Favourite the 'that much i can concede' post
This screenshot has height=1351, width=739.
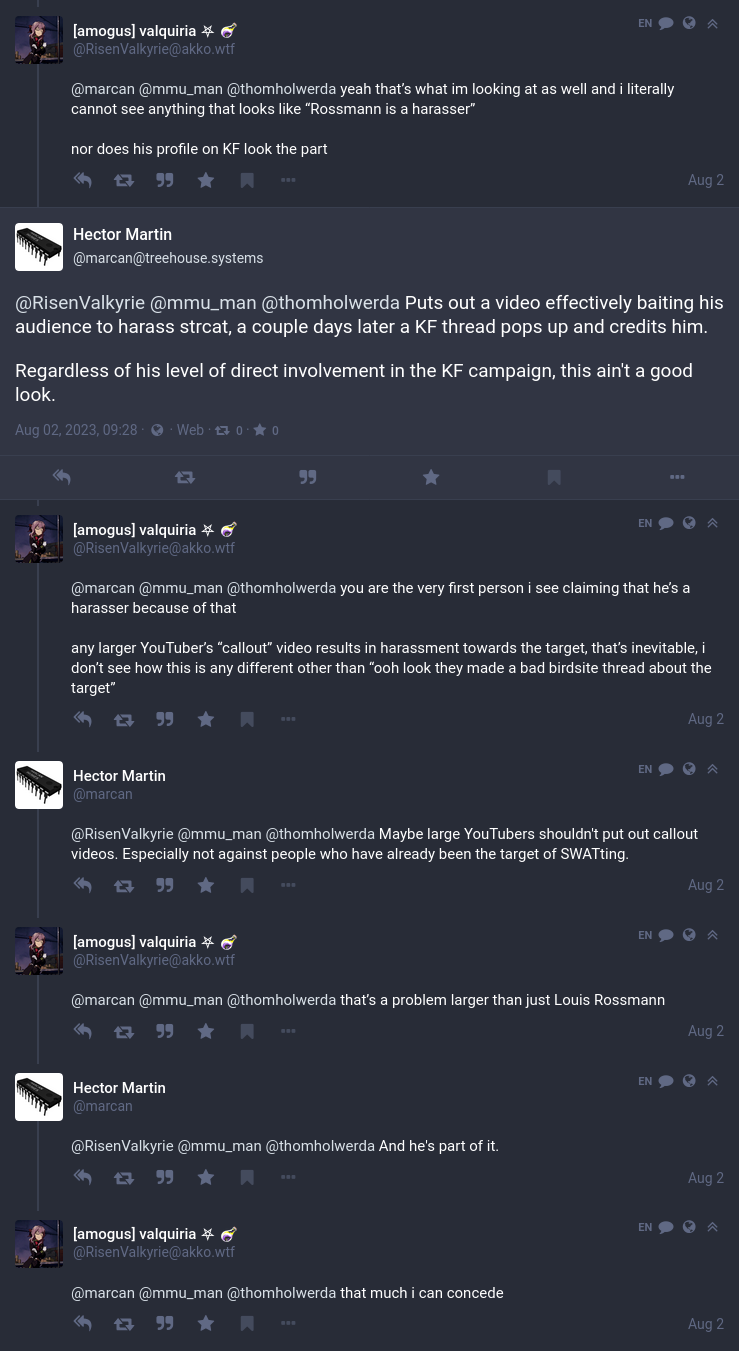point(206,1324)
